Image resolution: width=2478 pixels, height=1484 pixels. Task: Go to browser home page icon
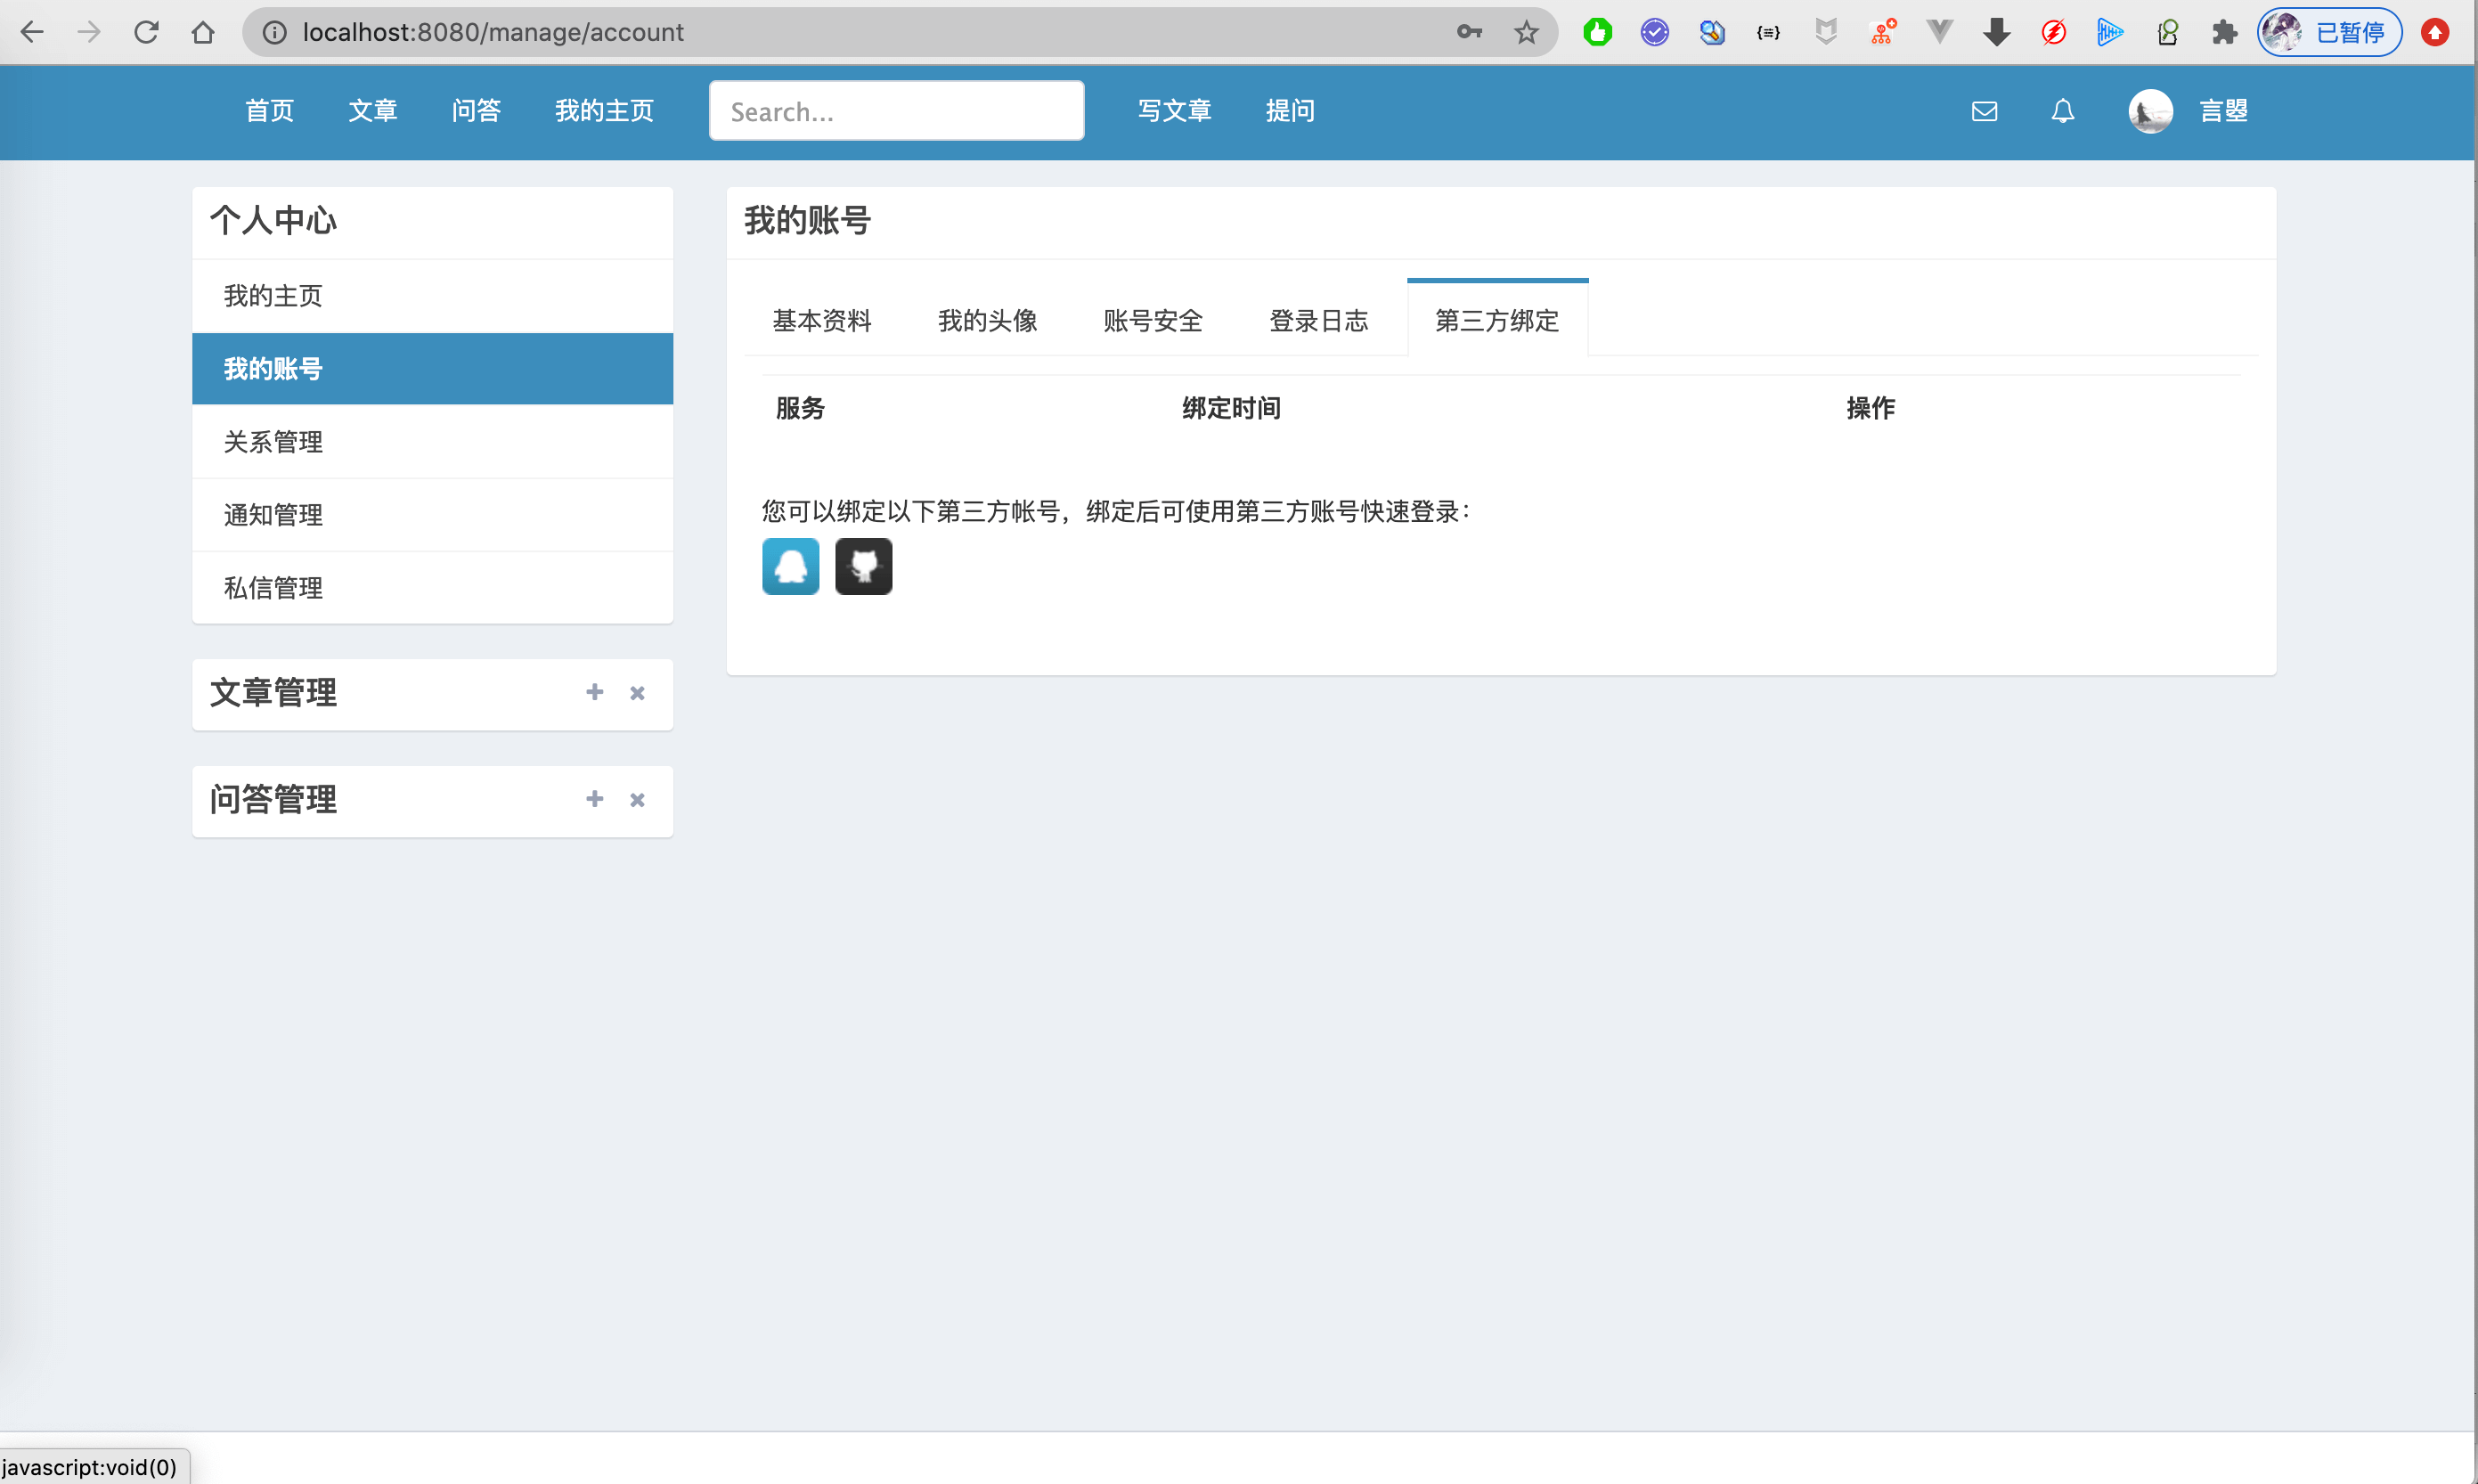[203, 33]
